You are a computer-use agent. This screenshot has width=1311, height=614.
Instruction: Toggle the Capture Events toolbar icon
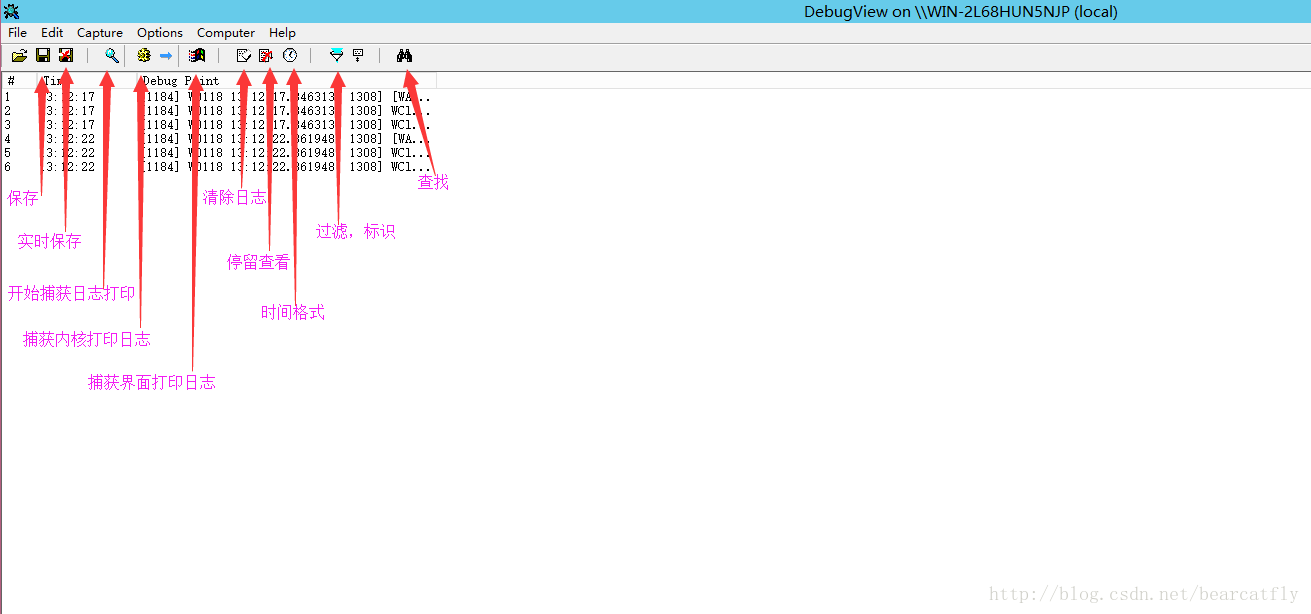[197, 56]
